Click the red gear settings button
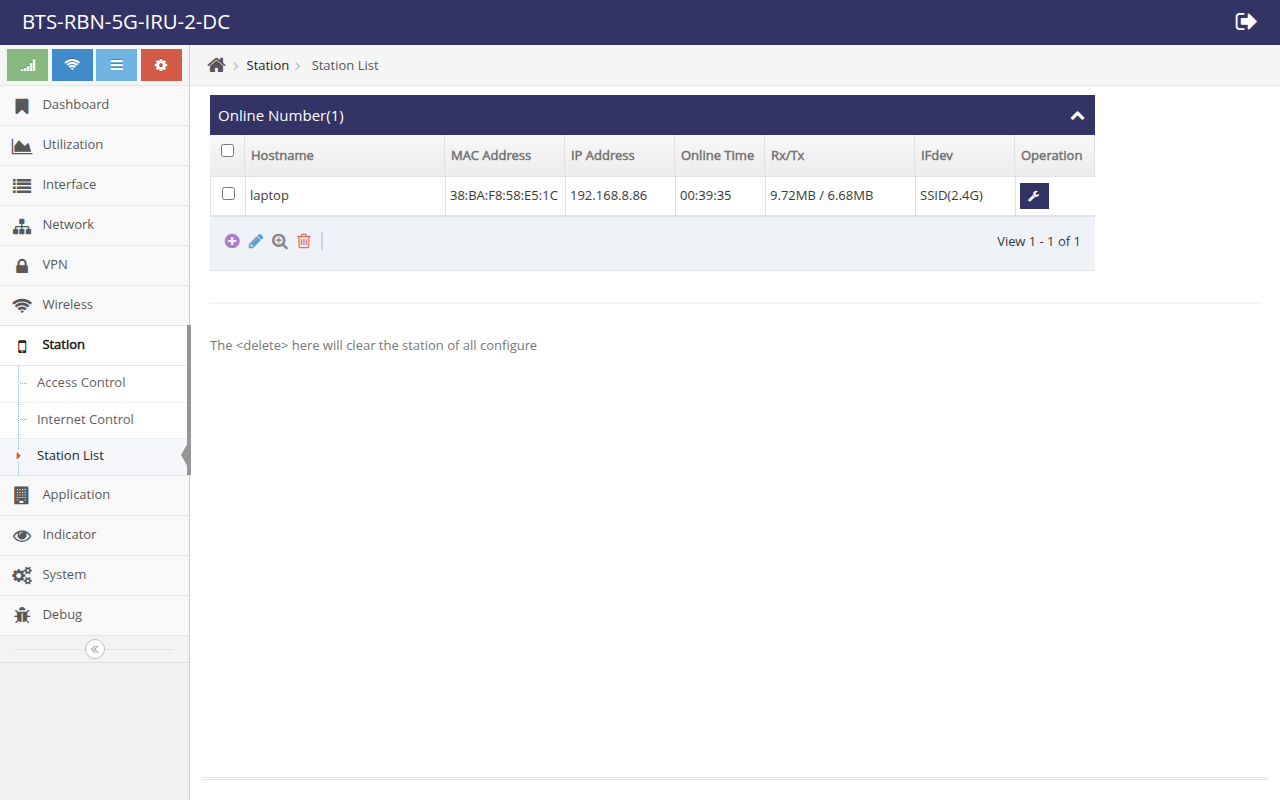 pos(161,65)
